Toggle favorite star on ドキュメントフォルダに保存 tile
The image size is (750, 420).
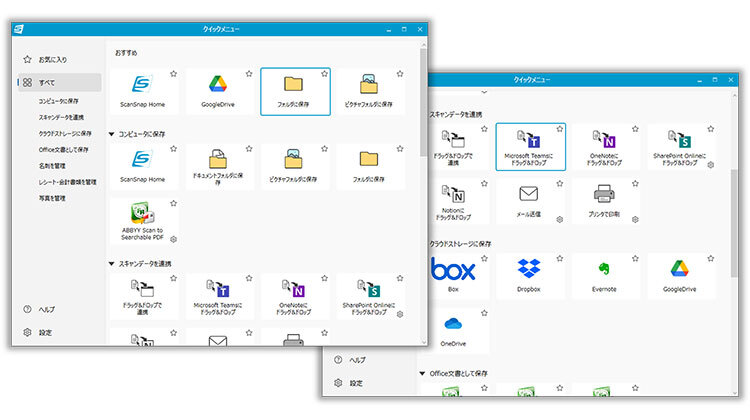click(x=249, y=149)
